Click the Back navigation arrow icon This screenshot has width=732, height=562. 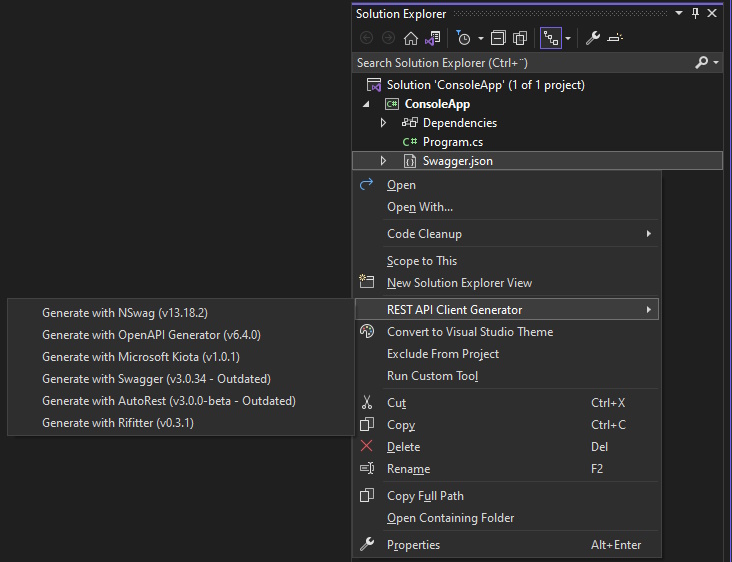click(366, 38)
